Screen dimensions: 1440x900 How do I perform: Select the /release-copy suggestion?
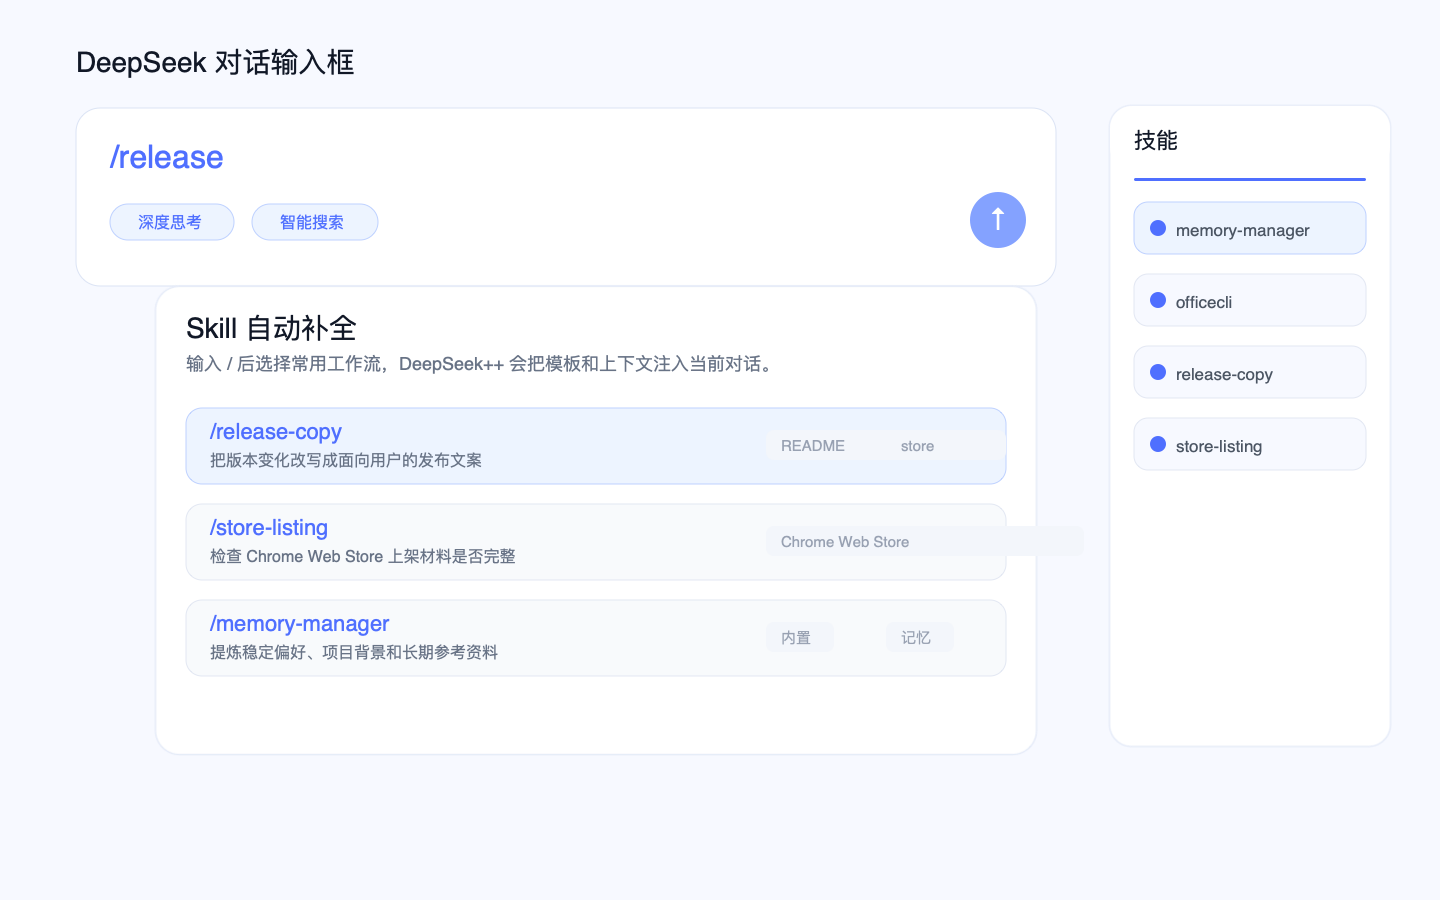[x=596, y=446]
